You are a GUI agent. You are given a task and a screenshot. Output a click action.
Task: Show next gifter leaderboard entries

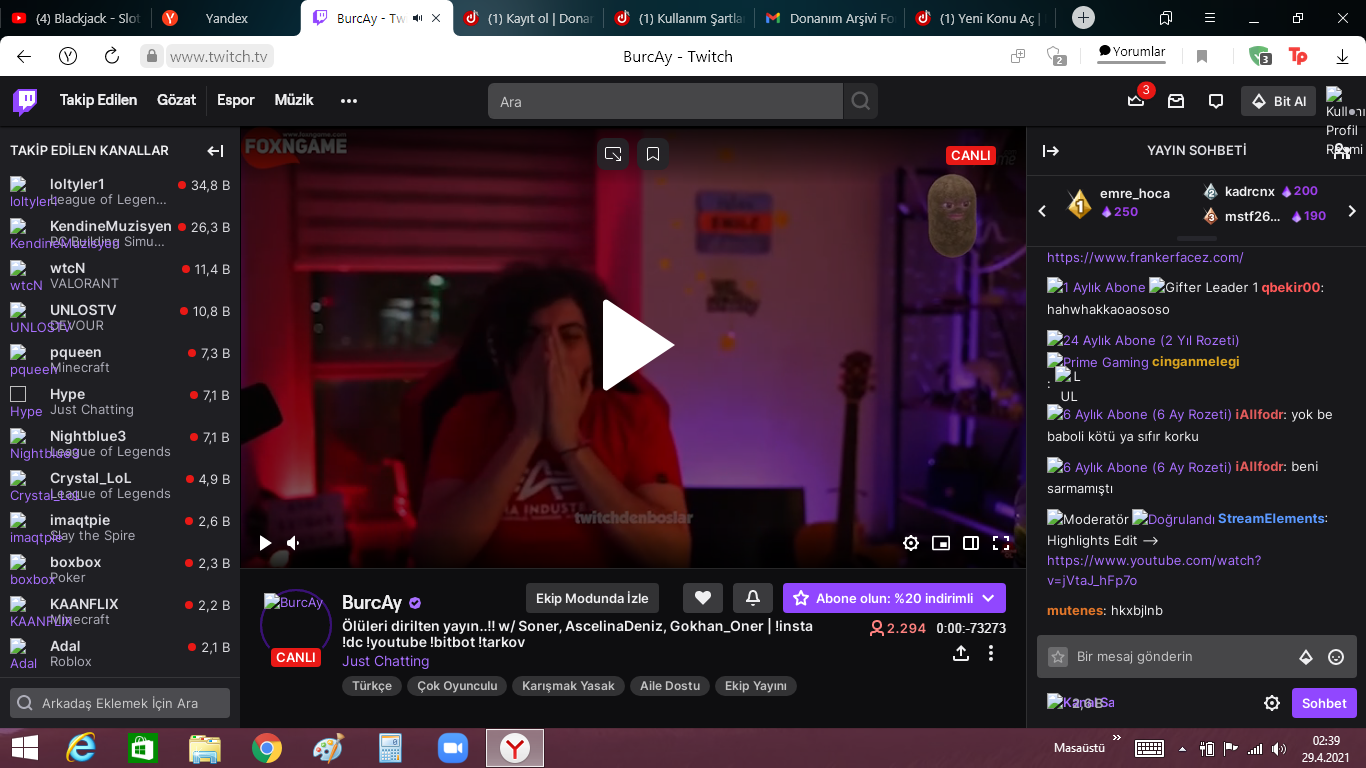point(1352,211)
